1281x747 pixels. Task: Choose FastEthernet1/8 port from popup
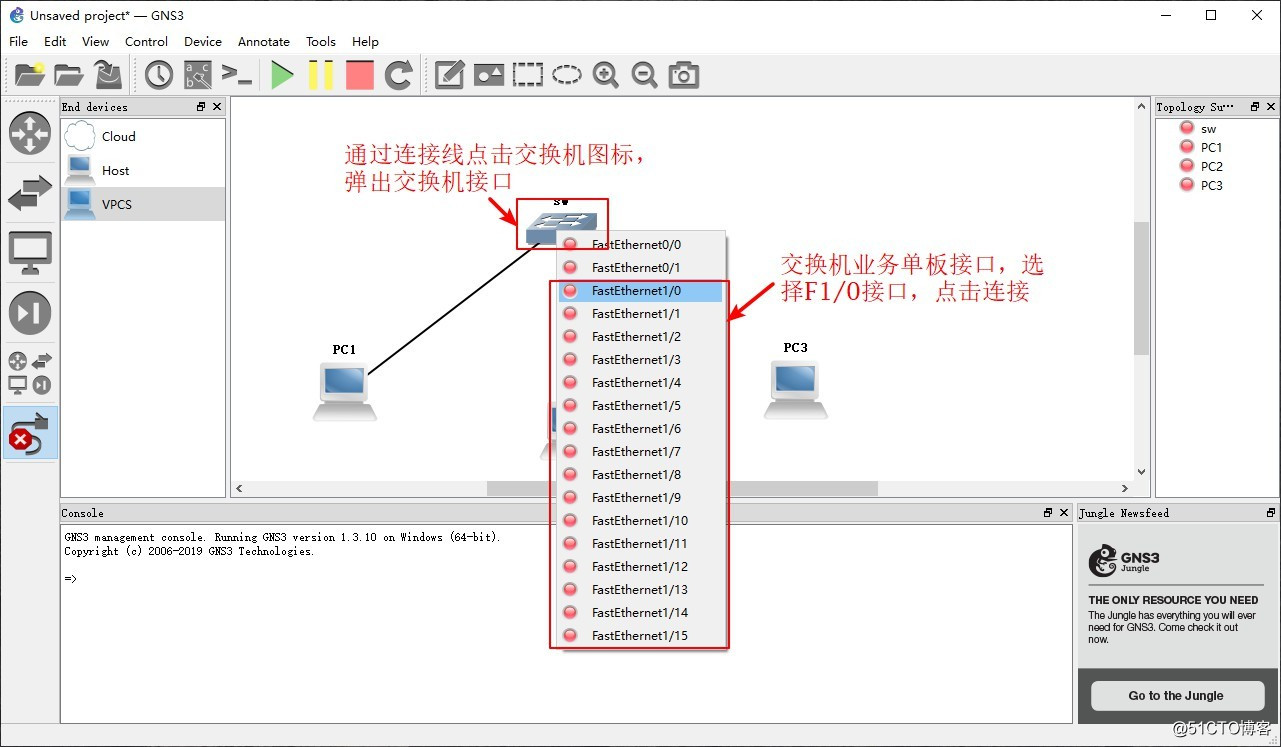click(x=640, y=474)
